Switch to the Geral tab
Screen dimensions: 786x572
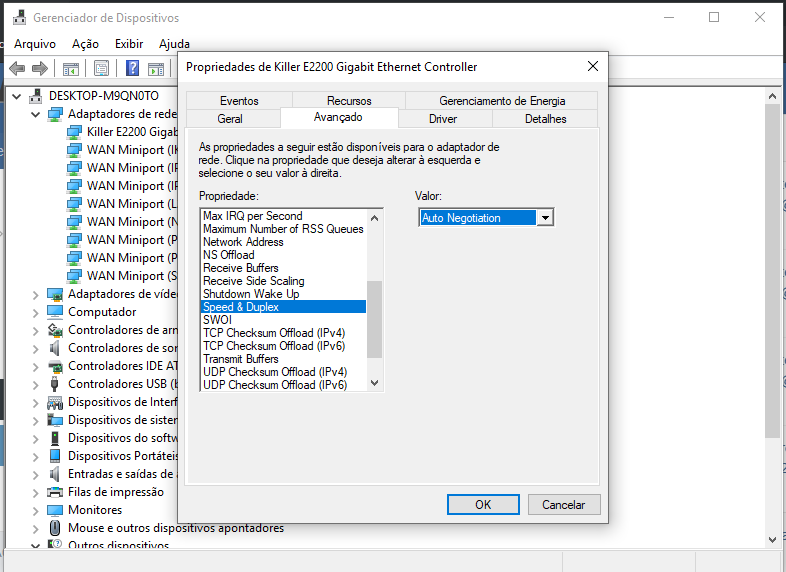[230, 119]
